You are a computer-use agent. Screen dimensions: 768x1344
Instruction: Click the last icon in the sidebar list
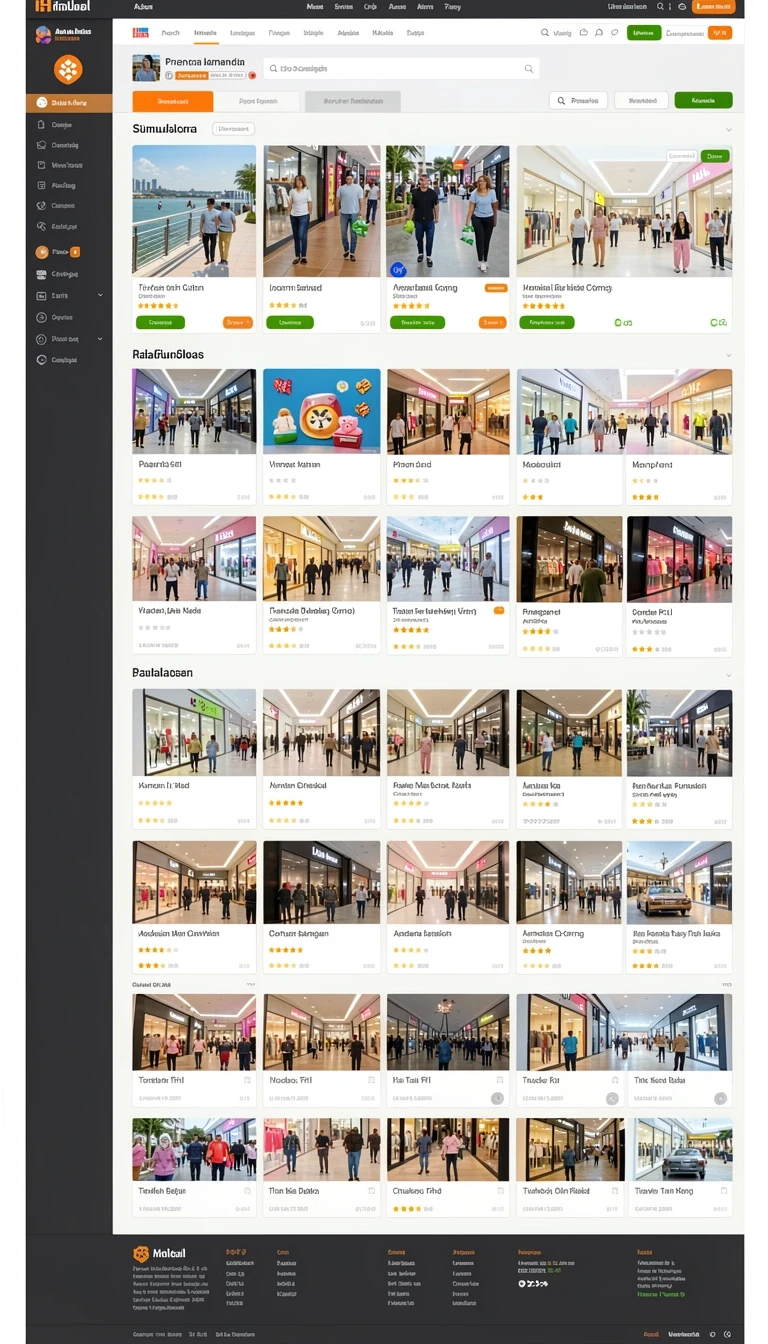(41, 360)
